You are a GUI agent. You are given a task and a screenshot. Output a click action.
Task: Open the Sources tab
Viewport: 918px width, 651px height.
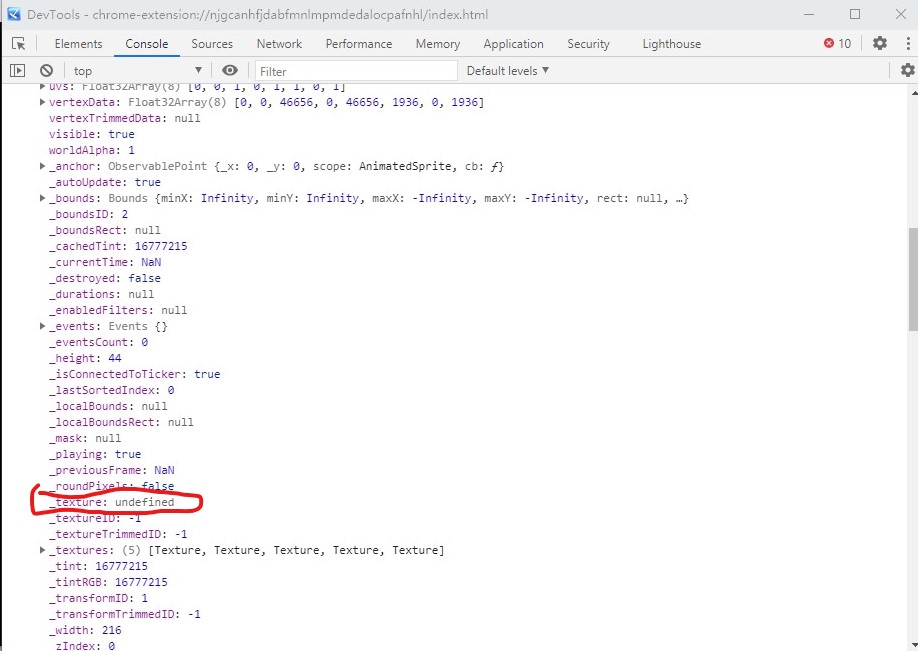tap(212, 44)
